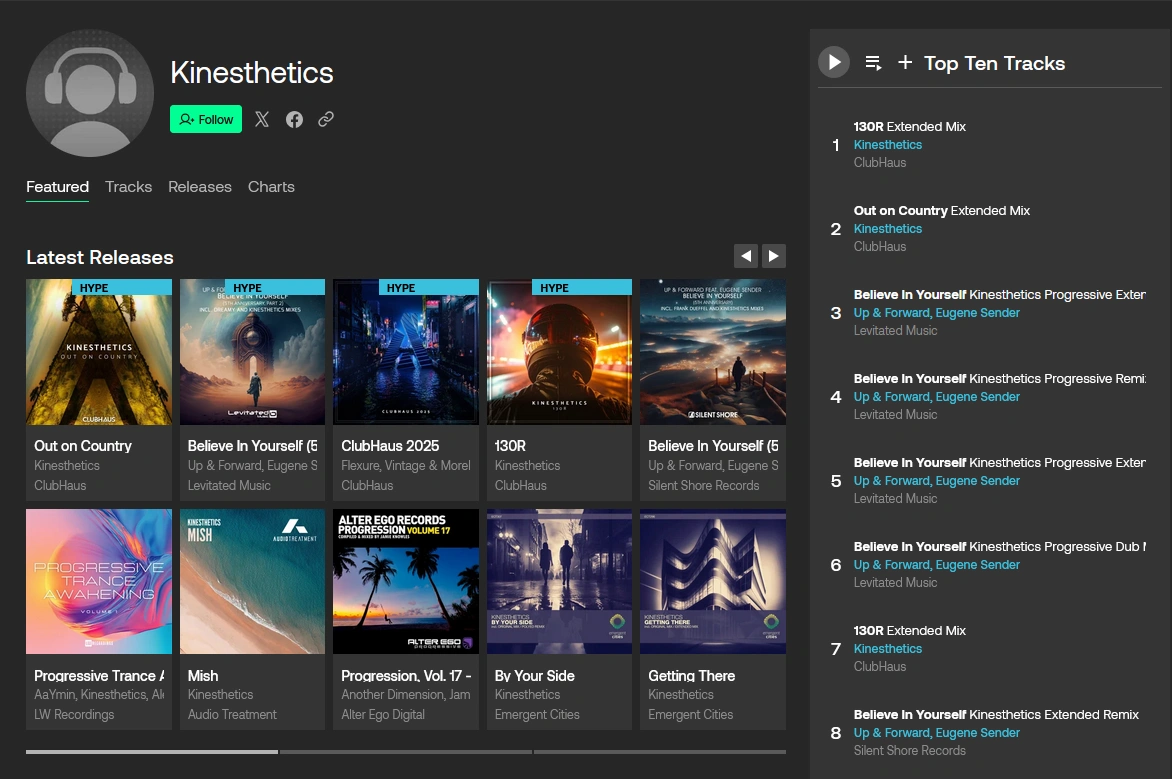The image size is (1172, 779).
Task: Click the plus icon beside Top Ten Tracks
Action: [x=904, y=62]
